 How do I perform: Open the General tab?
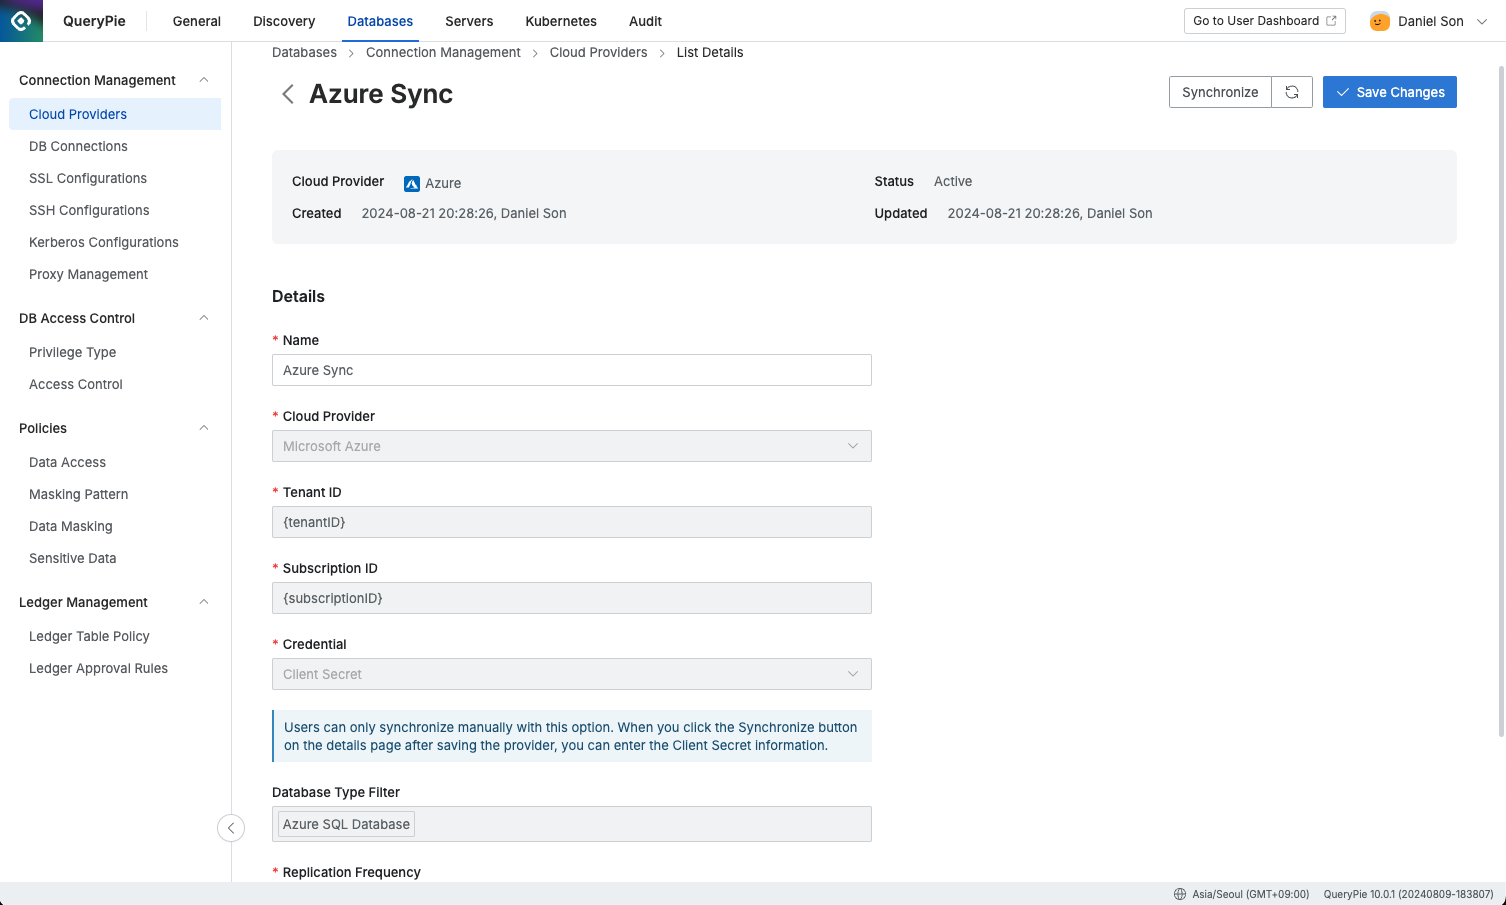pyautogui.click(x=197, y=21)
